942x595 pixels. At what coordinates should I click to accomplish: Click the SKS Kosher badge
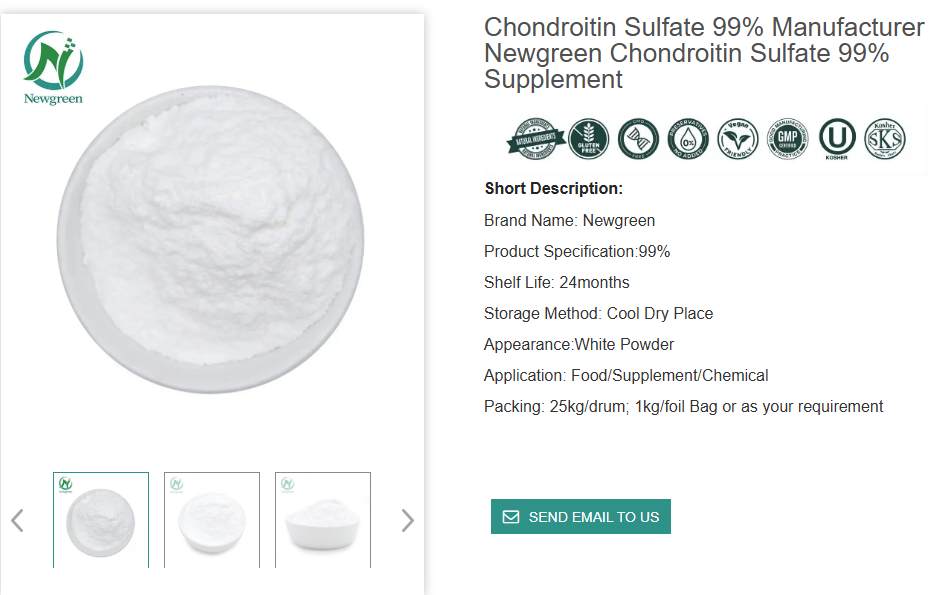(x=885, y=139)
